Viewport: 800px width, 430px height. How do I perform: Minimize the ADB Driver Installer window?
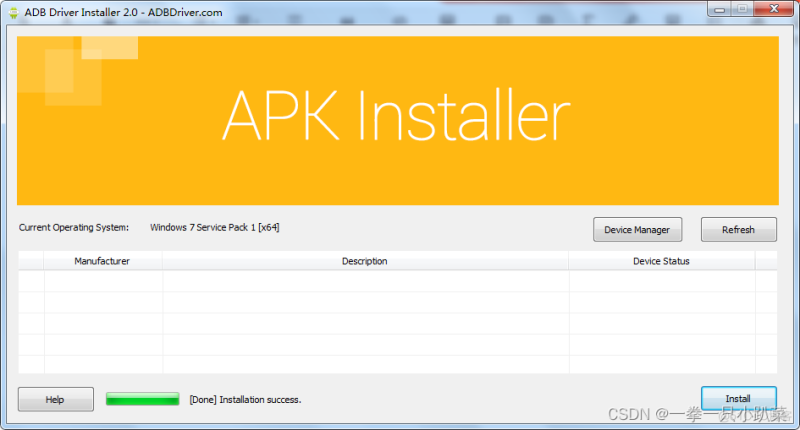(x=719, y=9)
